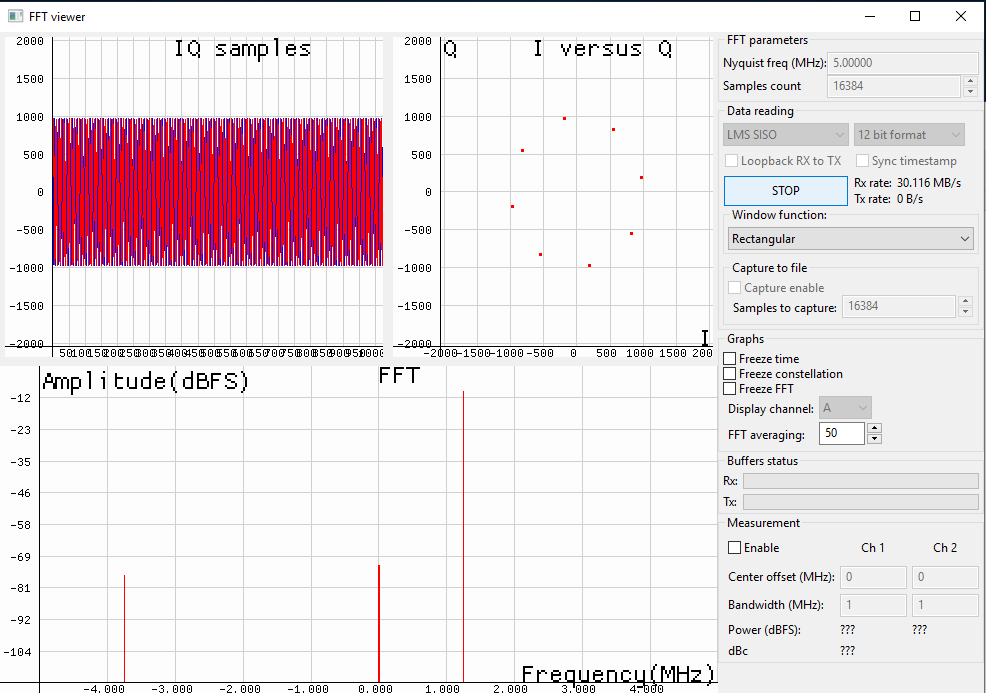Click the FFT averaging value field

[x=842, y=433]
